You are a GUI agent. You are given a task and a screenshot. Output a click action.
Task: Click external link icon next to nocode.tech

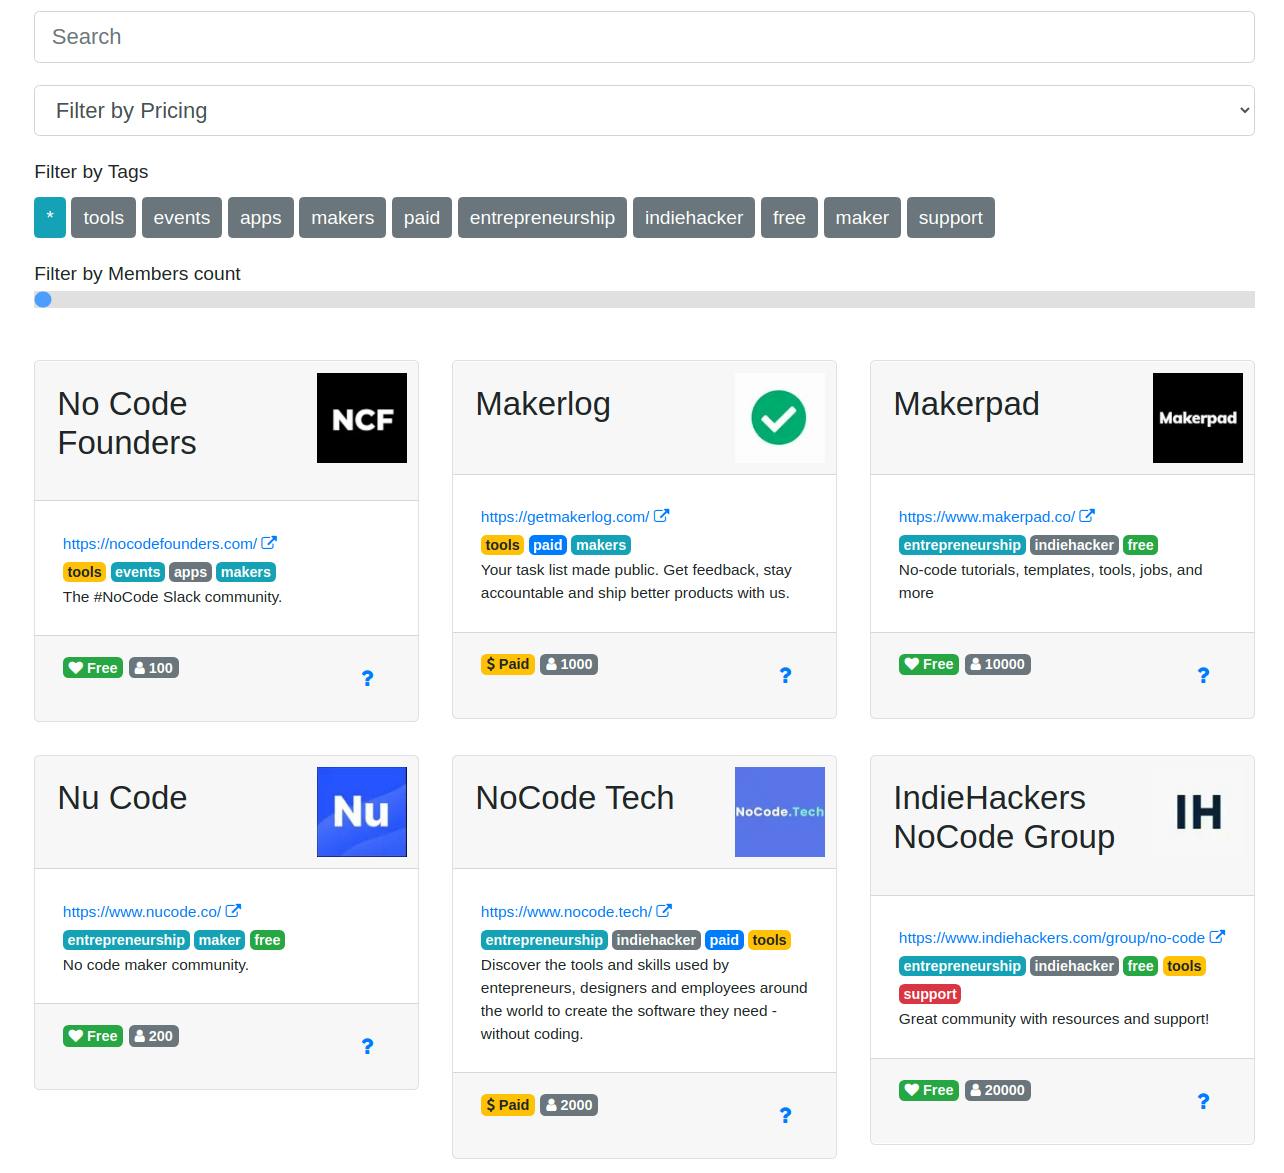[x=664, y=911]
